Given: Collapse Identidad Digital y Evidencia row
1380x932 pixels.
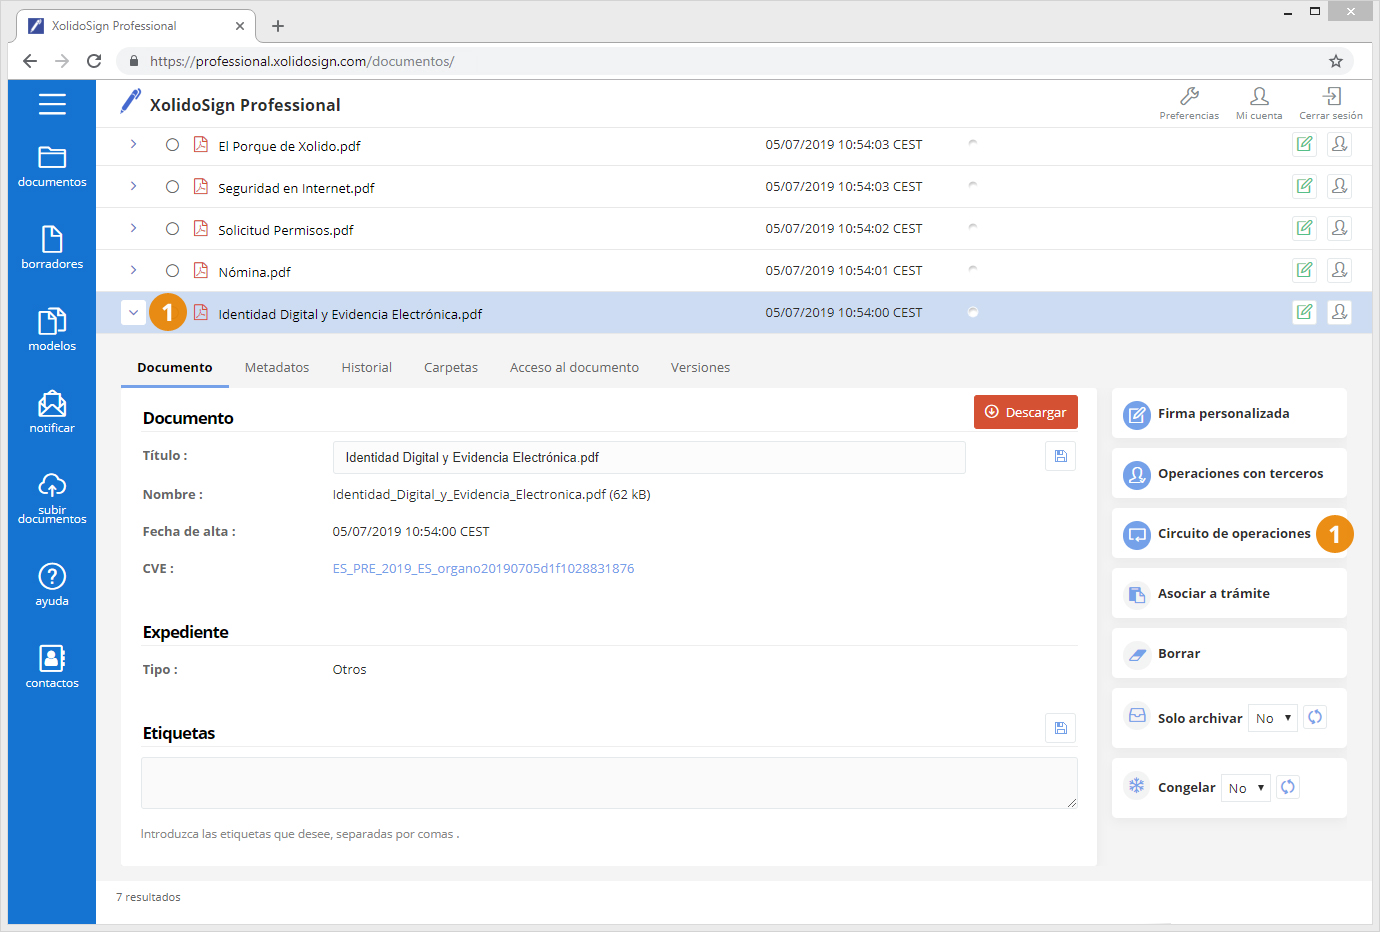Looking at the screenshot, I should (x=133, y=312).
